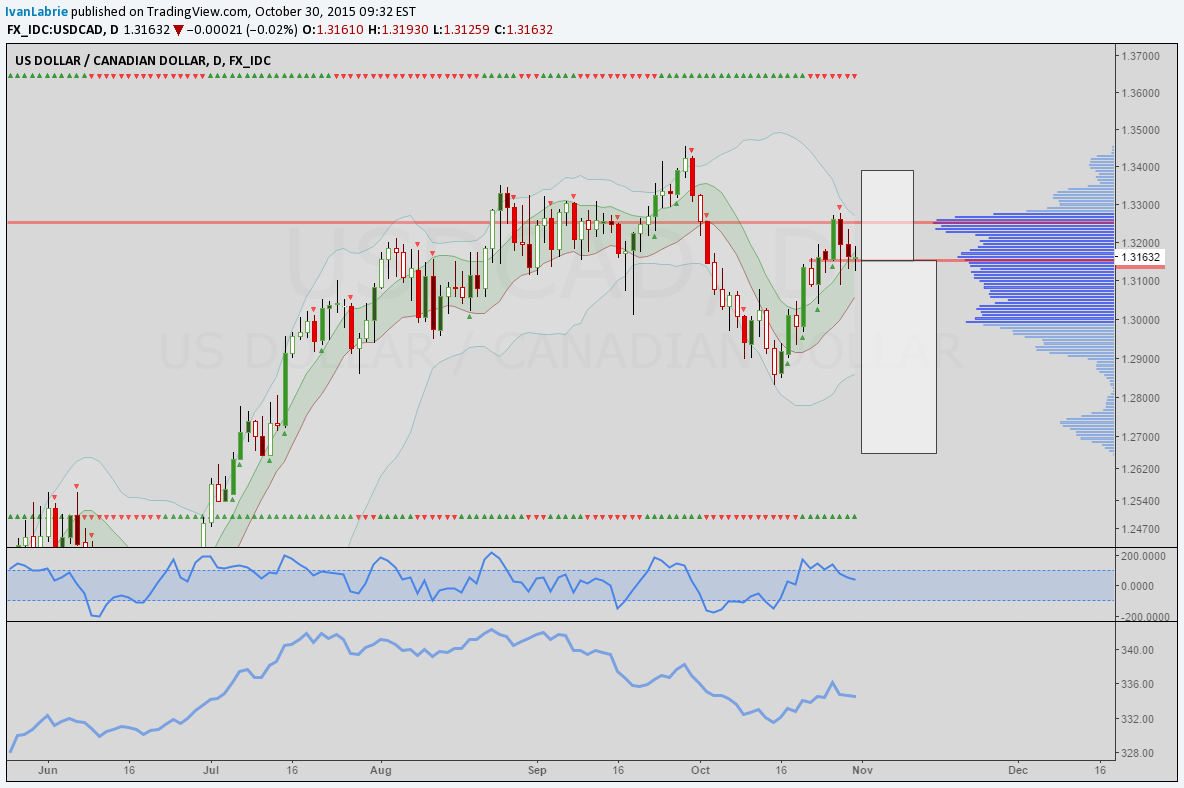Click the 1.33000 price axis label
The width and height of the screenshot is (1184, 788).
(1140, 205)
